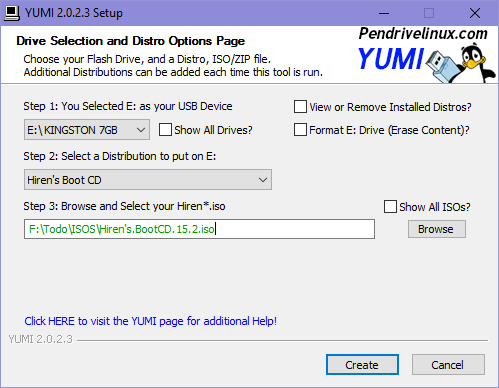Close the YUMI Setup window

(475, 13)
